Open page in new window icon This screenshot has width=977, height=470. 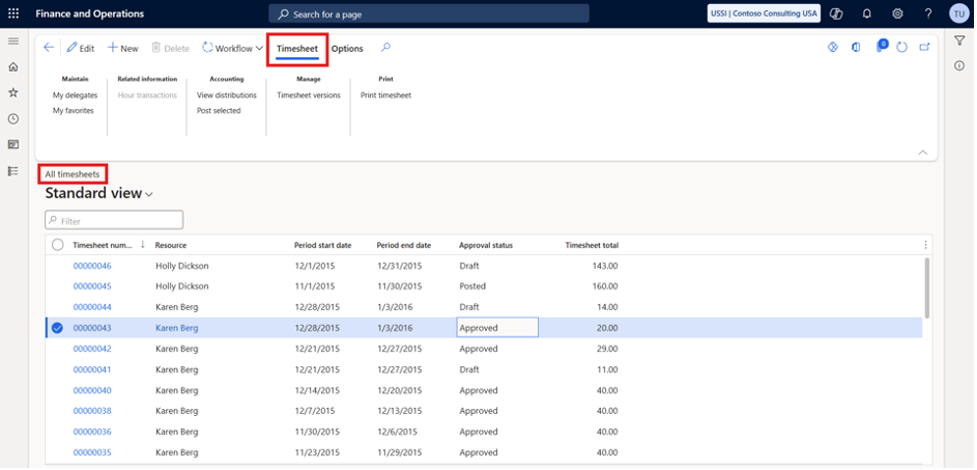point(925,47)
